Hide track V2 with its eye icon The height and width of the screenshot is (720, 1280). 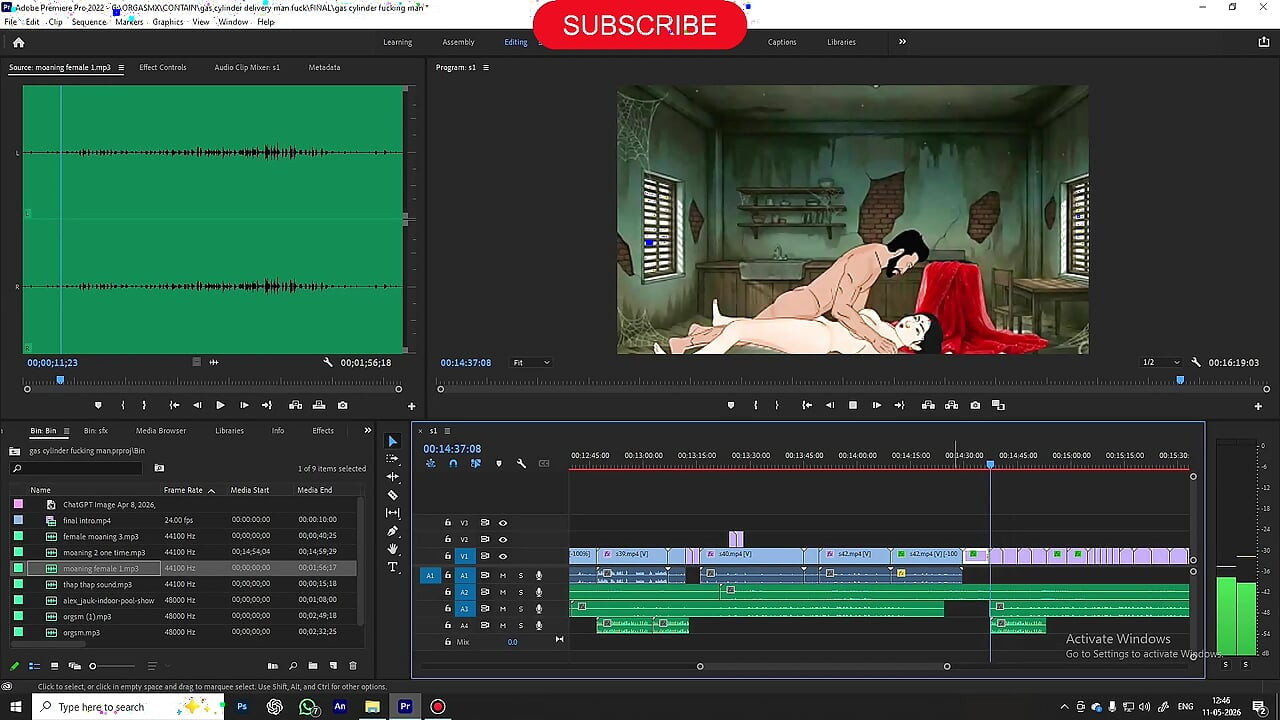pos(503,539)
